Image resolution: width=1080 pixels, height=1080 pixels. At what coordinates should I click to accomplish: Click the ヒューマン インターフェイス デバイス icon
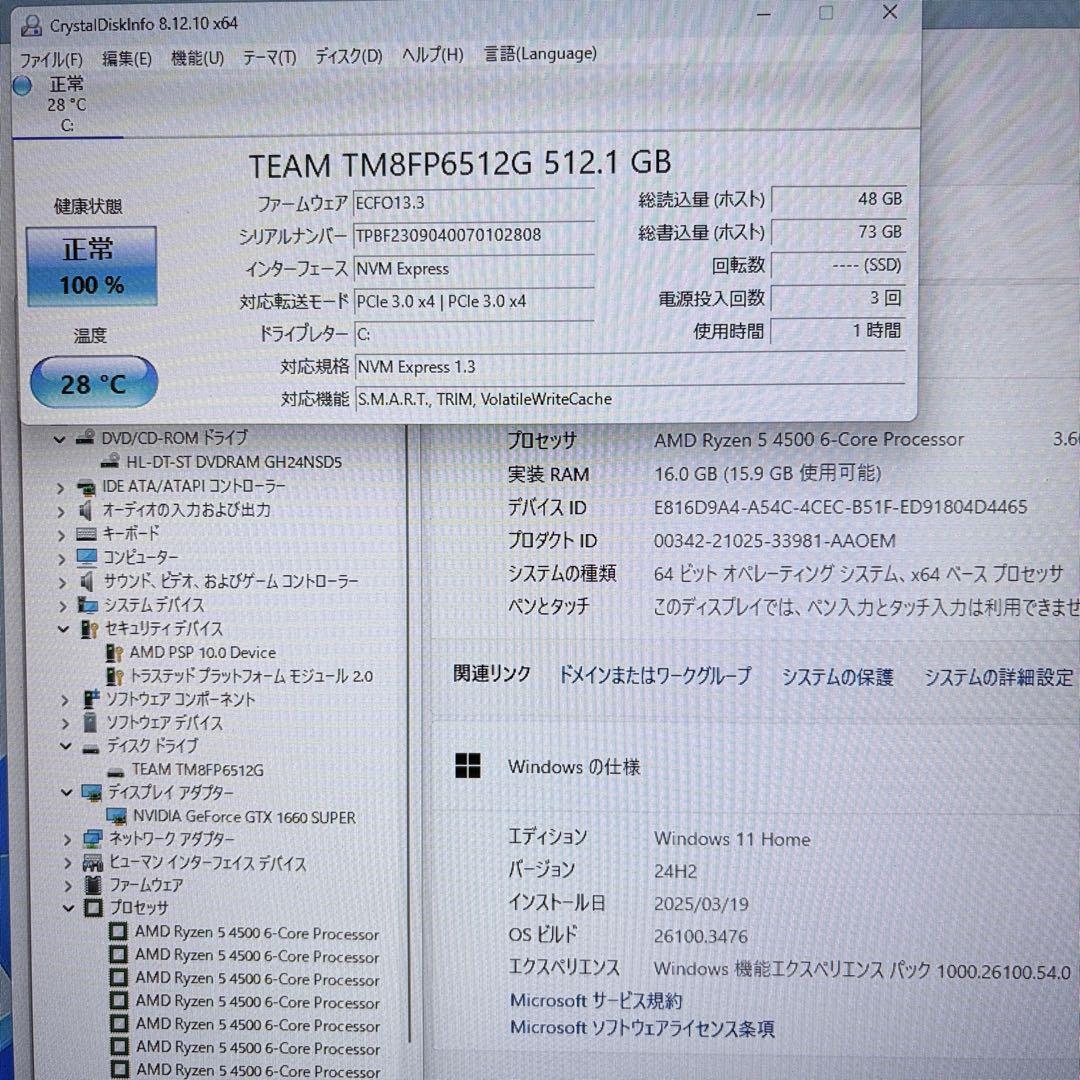click(92, 862)
